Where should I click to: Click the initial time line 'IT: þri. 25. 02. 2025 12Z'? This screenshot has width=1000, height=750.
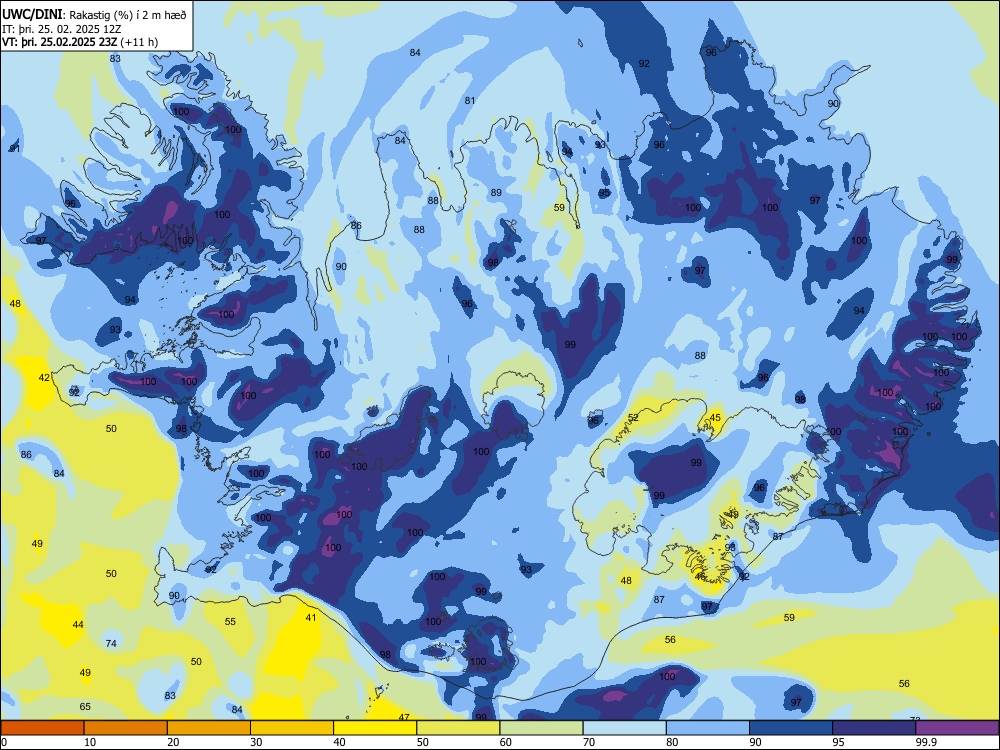[61, 29]
